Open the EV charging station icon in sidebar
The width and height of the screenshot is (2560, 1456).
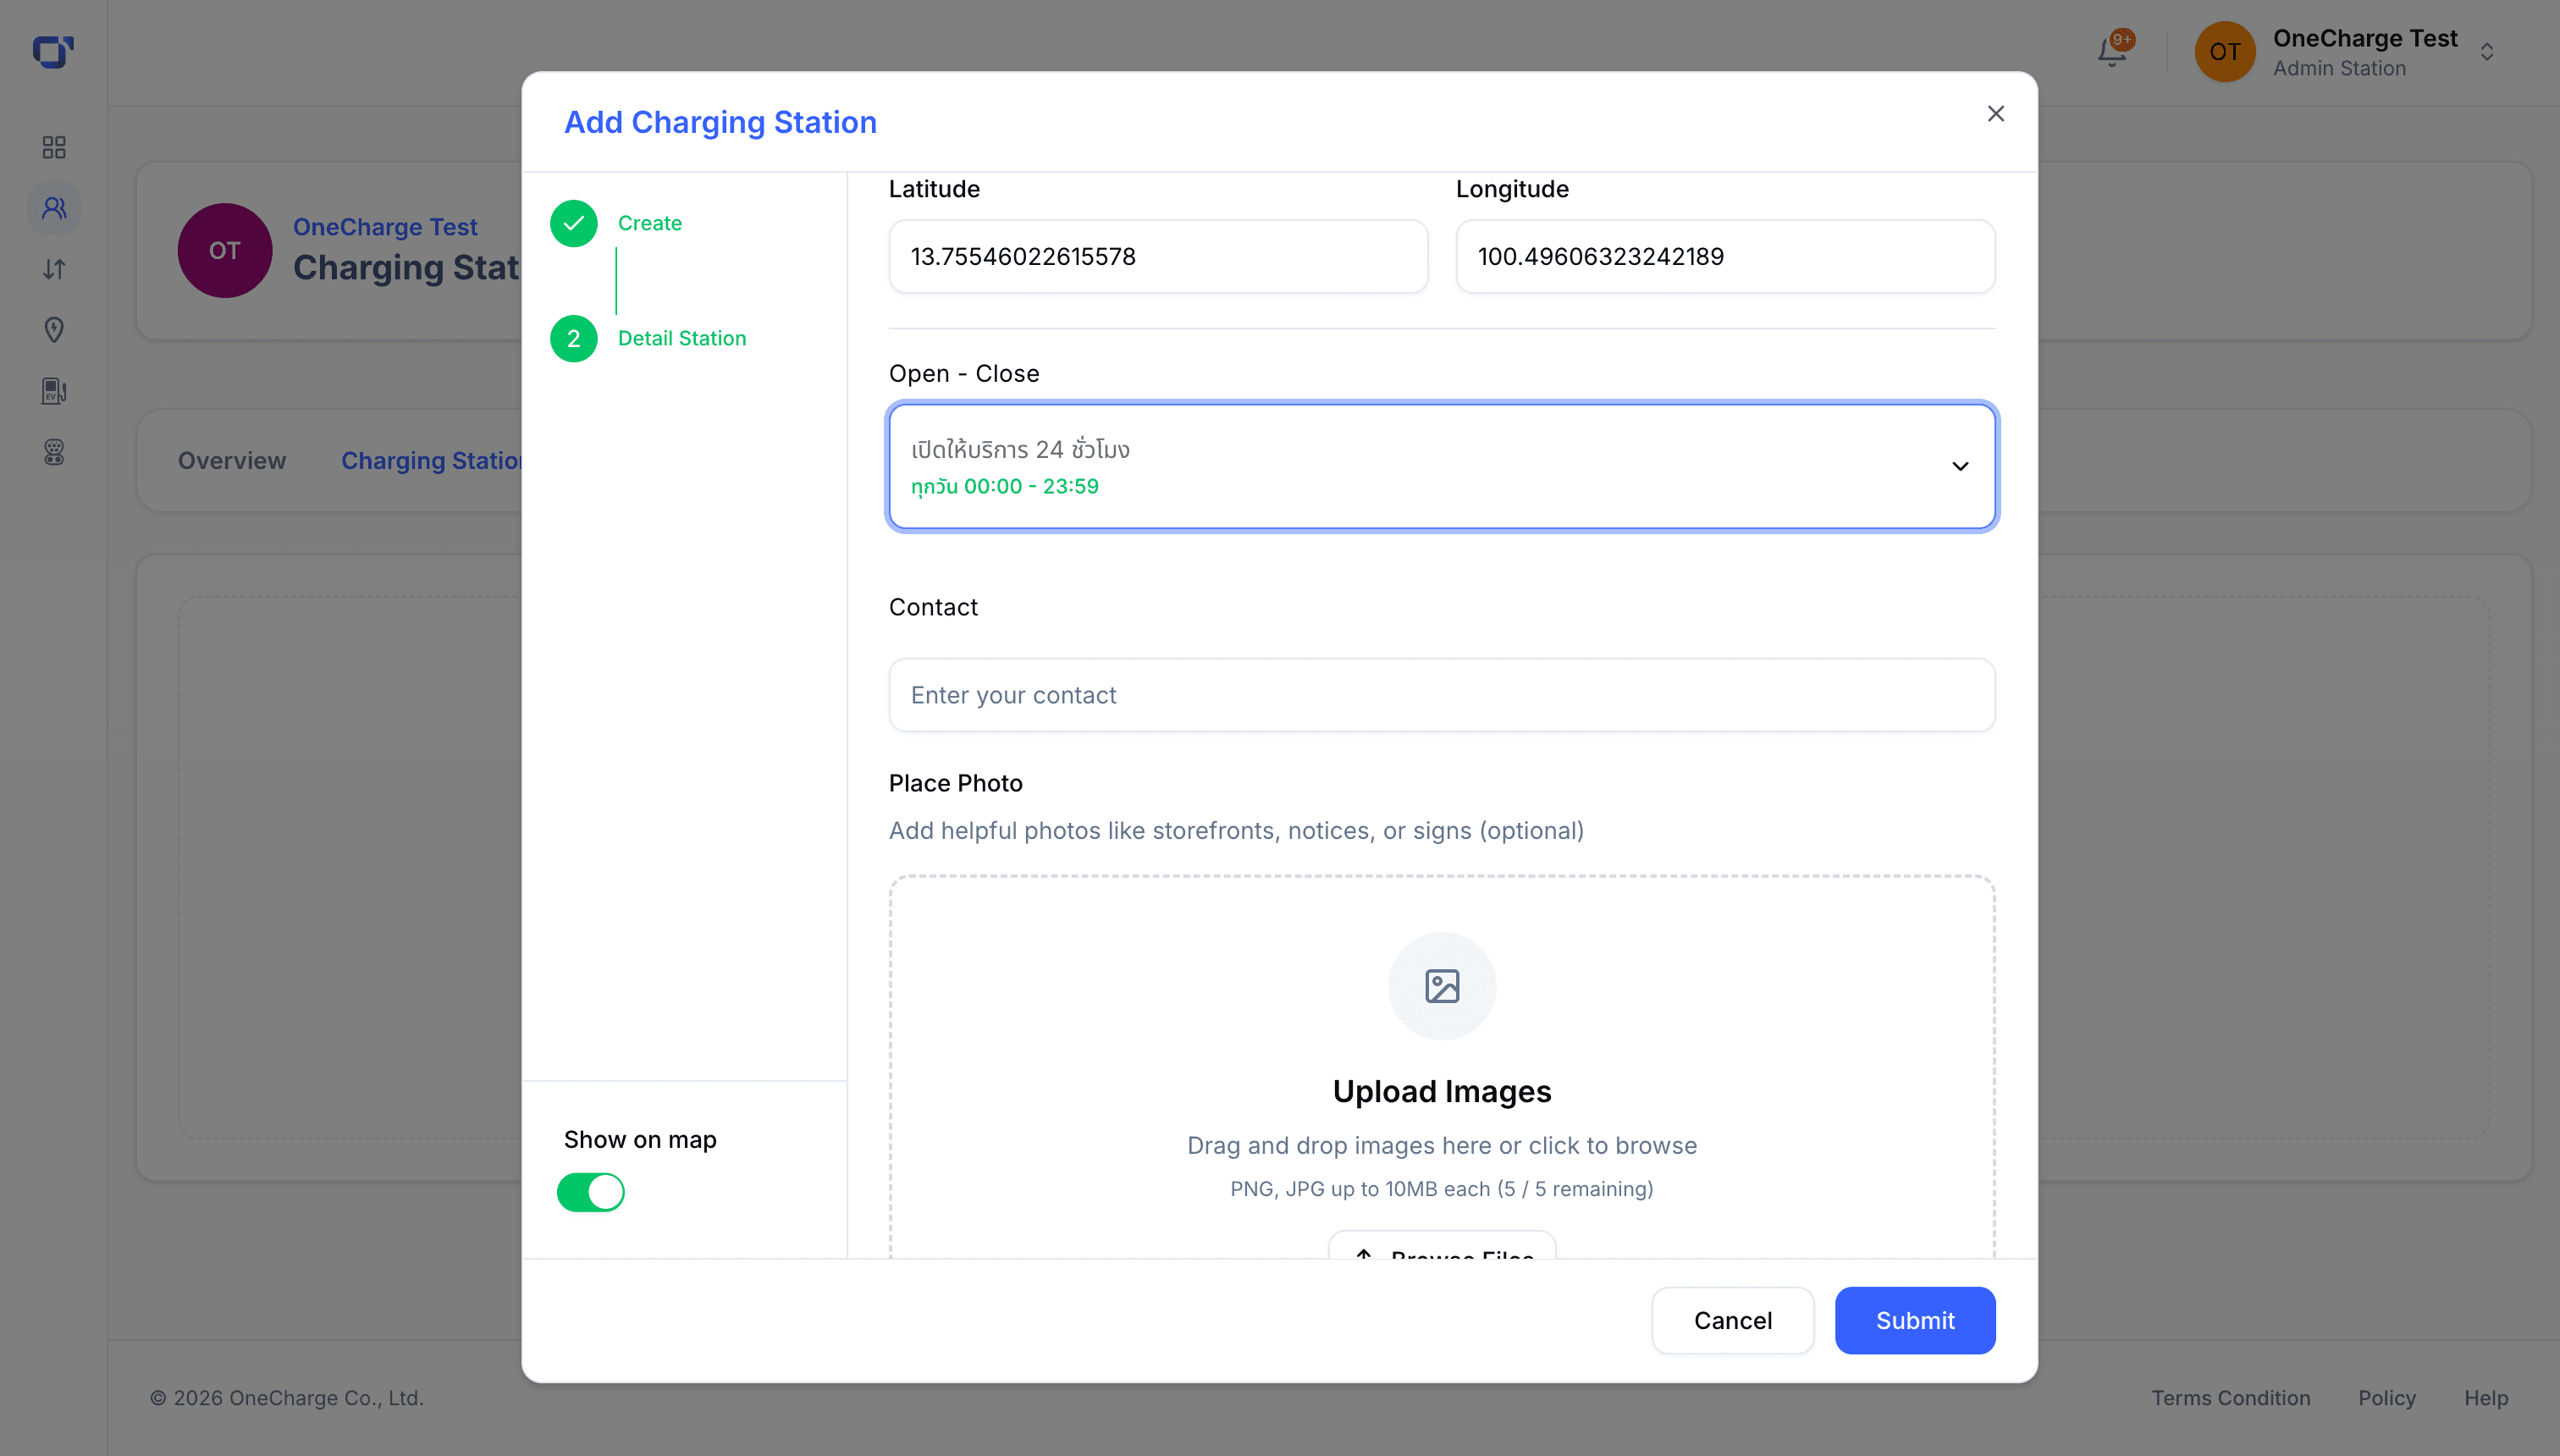(x=54, y=391)
